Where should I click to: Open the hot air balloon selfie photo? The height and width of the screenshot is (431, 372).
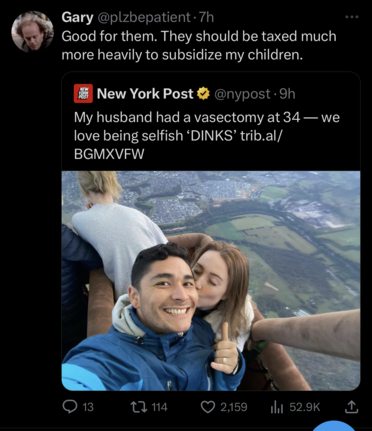tap(211, 280)
